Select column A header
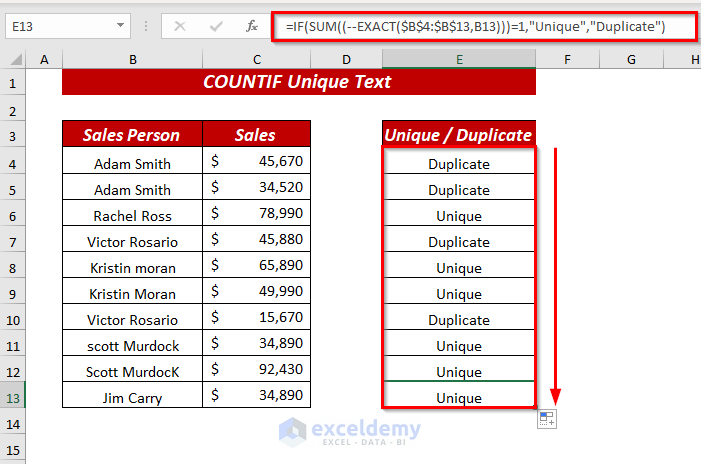This screenshot has height=464, width=701. click(44, 59)
